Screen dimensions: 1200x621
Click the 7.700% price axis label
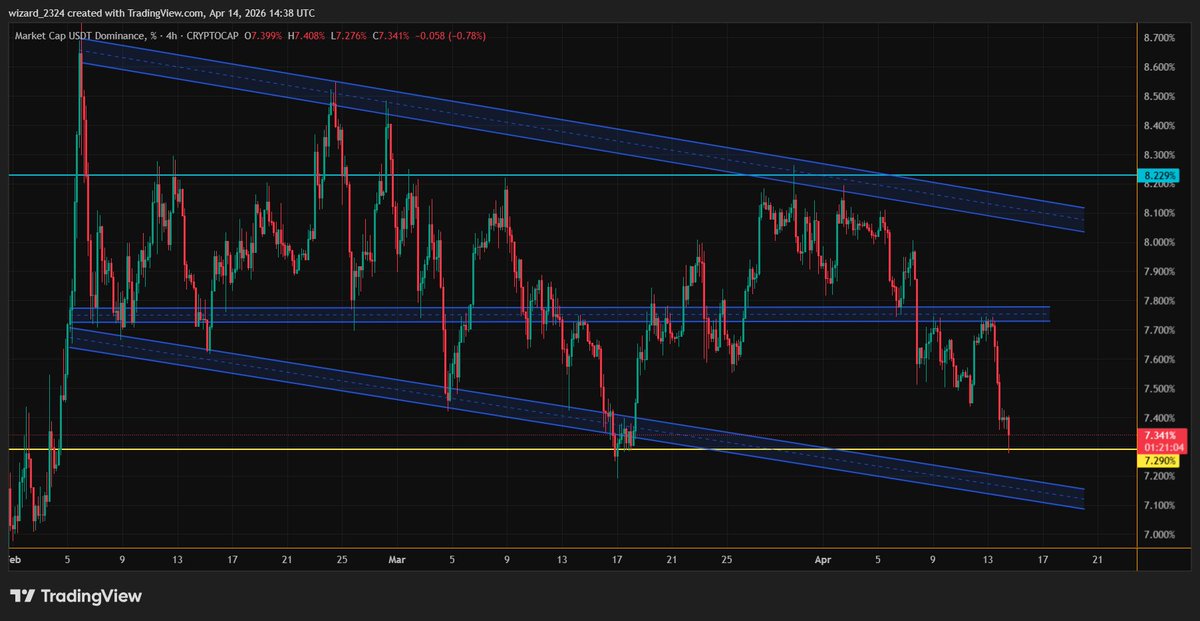pyautogui.click(x=1158, y=330)
